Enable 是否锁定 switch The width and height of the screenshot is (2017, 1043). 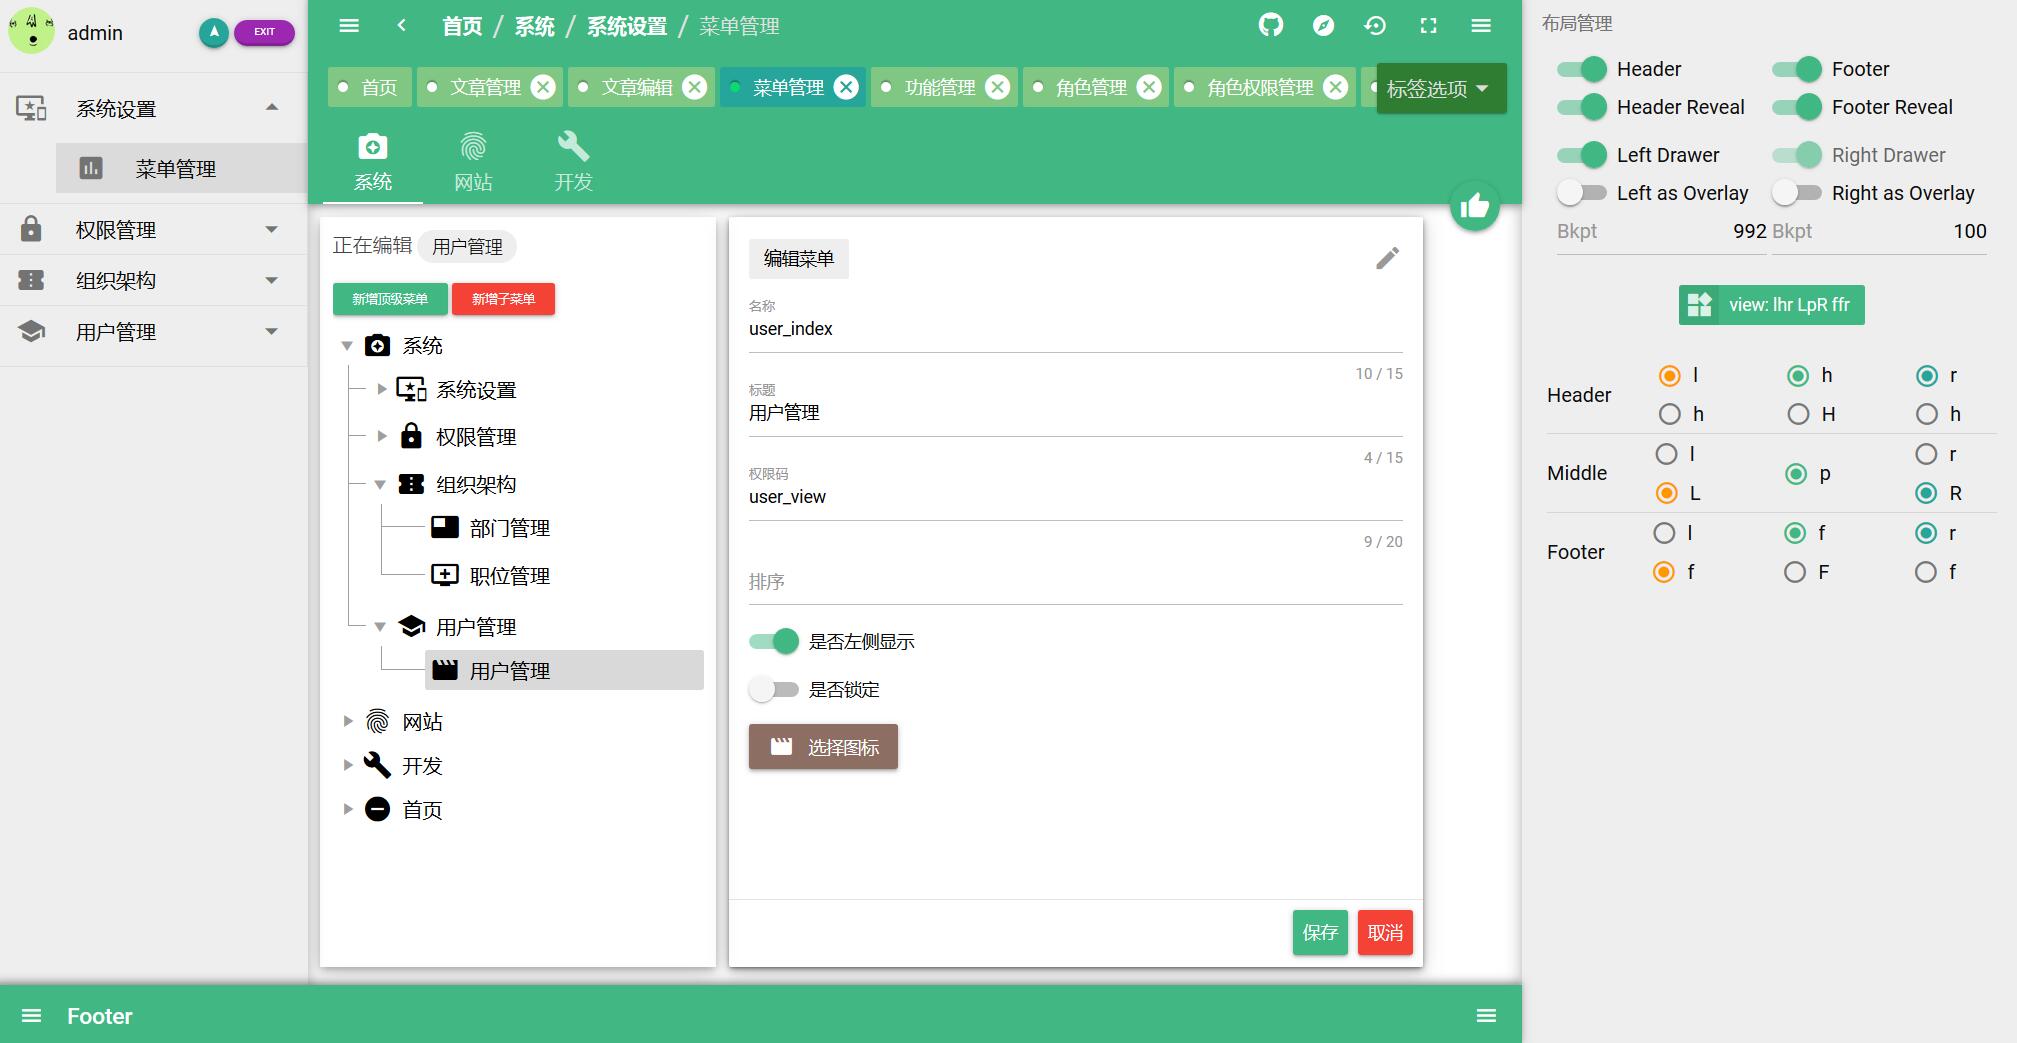pyautogui.click(x=774, y=689)
